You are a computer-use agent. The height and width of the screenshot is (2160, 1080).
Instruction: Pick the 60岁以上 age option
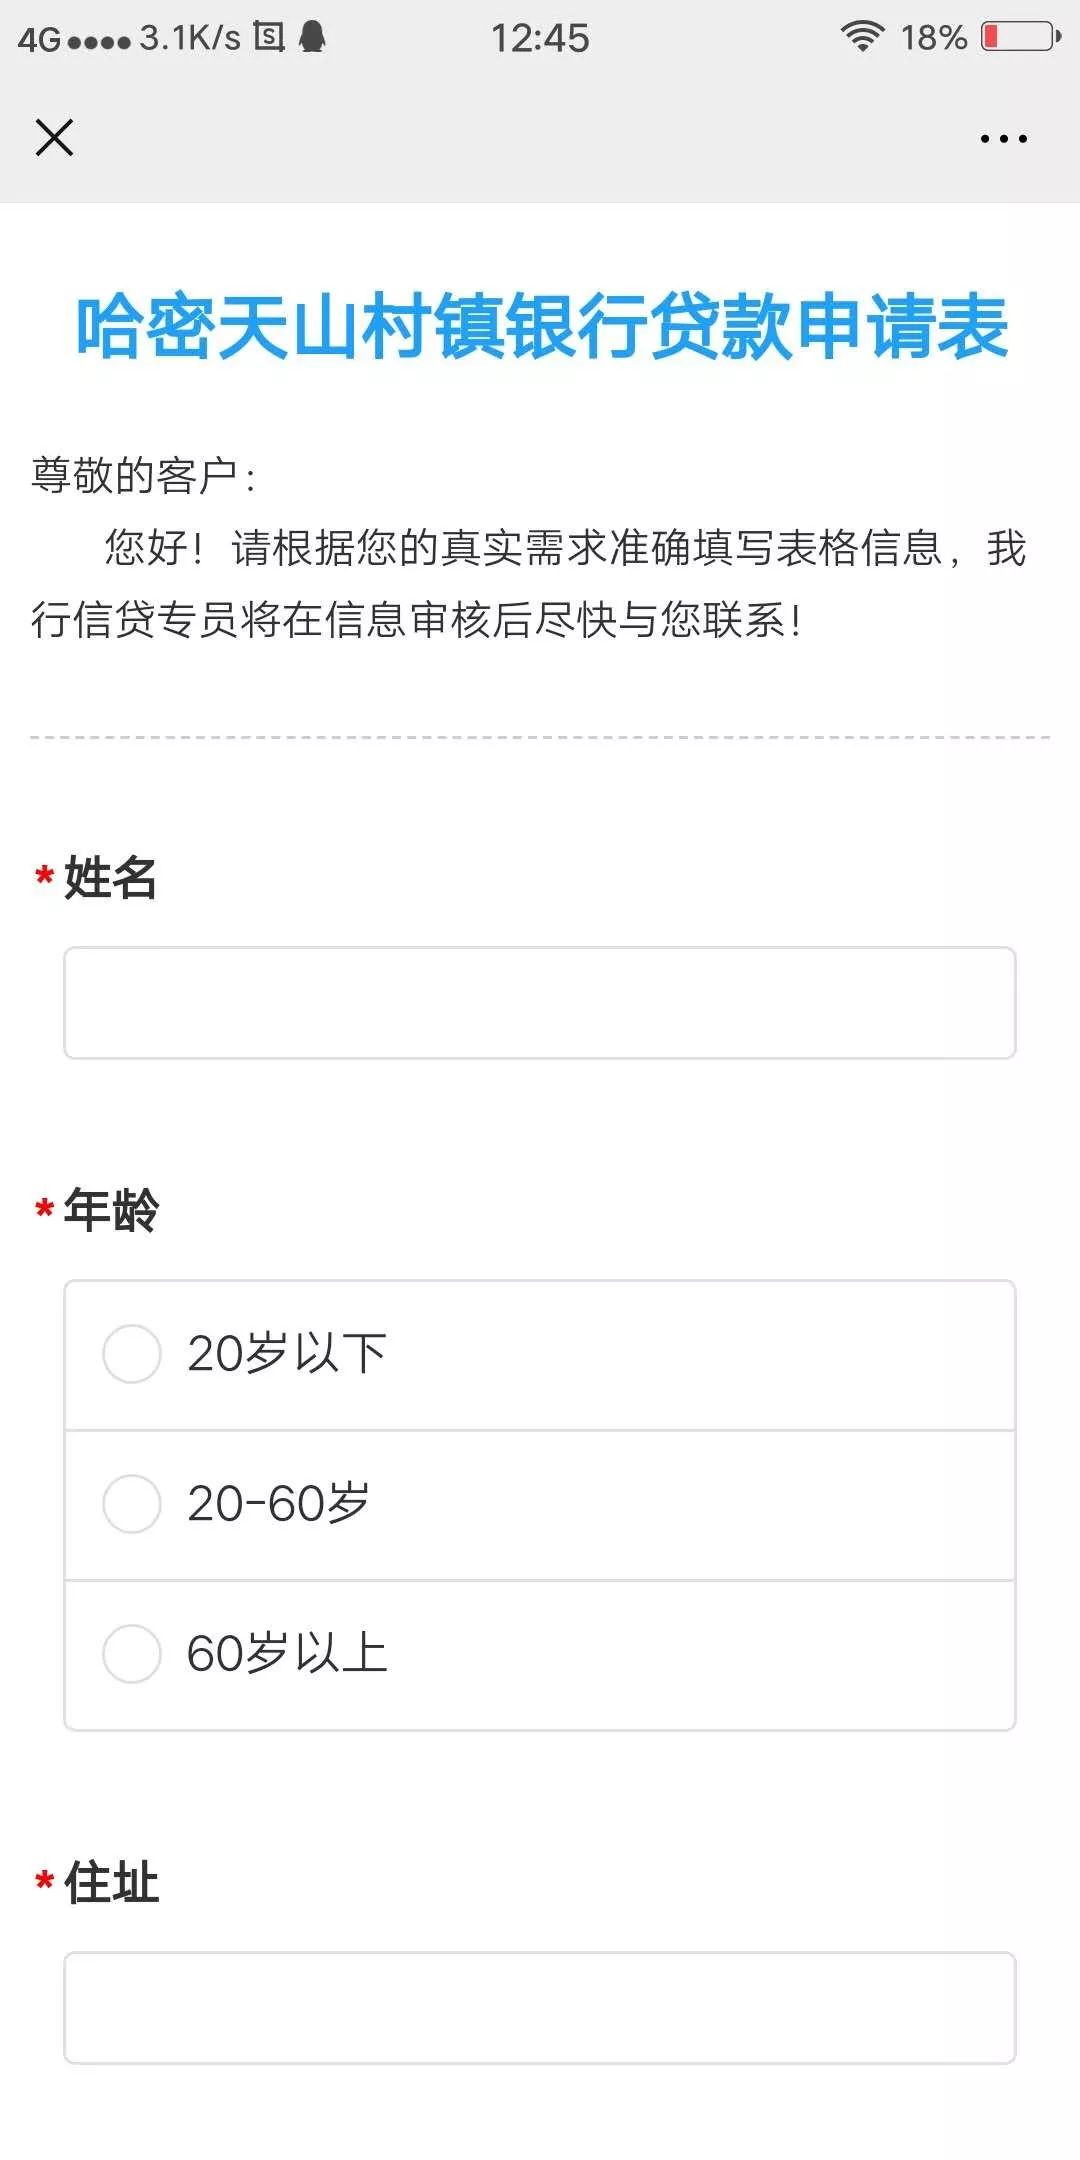(x=132, y=1654)
